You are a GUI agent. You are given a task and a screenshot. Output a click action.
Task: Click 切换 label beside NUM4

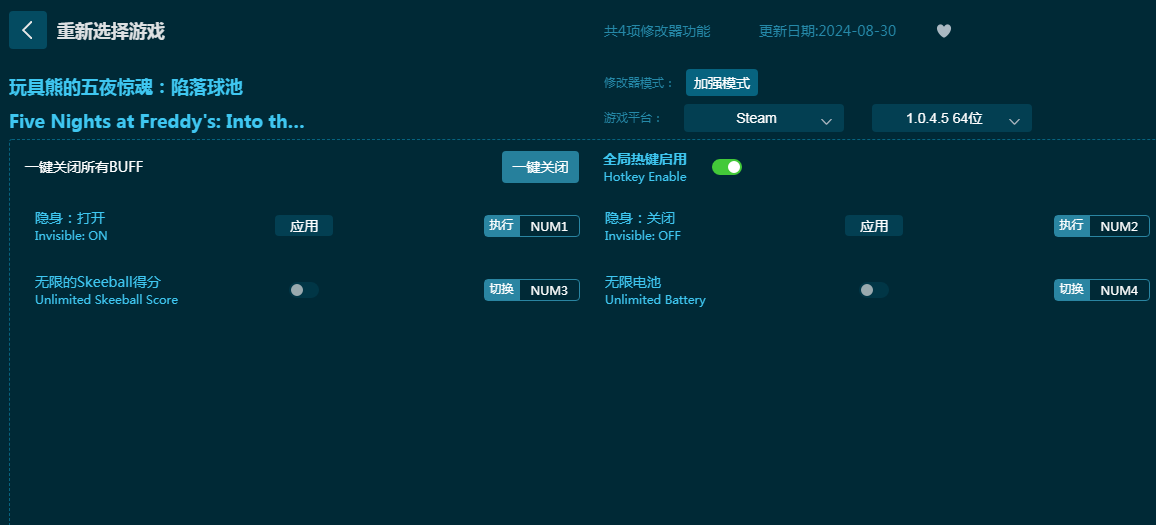tap(1072, 290)
